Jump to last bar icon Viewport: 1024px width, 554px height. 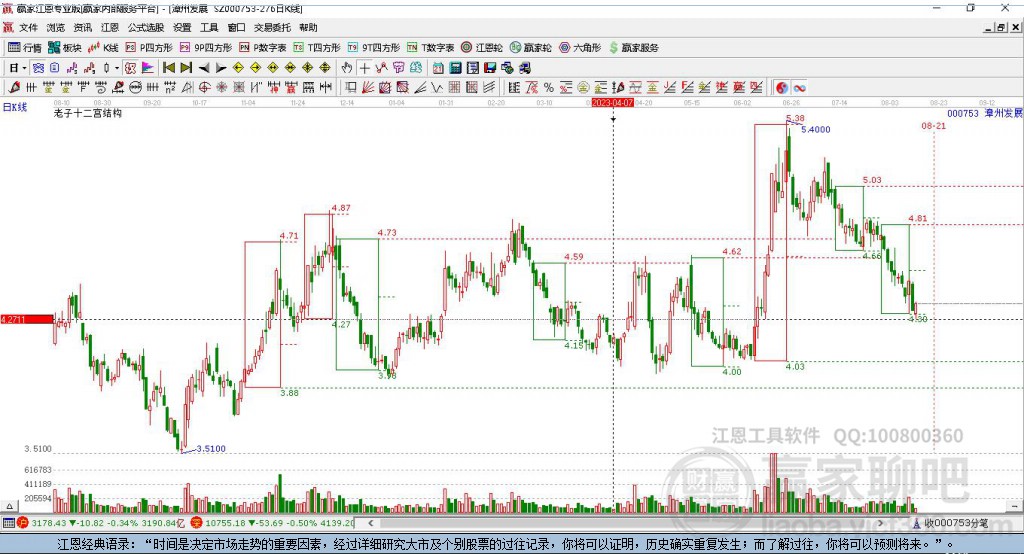[x=186, y=68]
